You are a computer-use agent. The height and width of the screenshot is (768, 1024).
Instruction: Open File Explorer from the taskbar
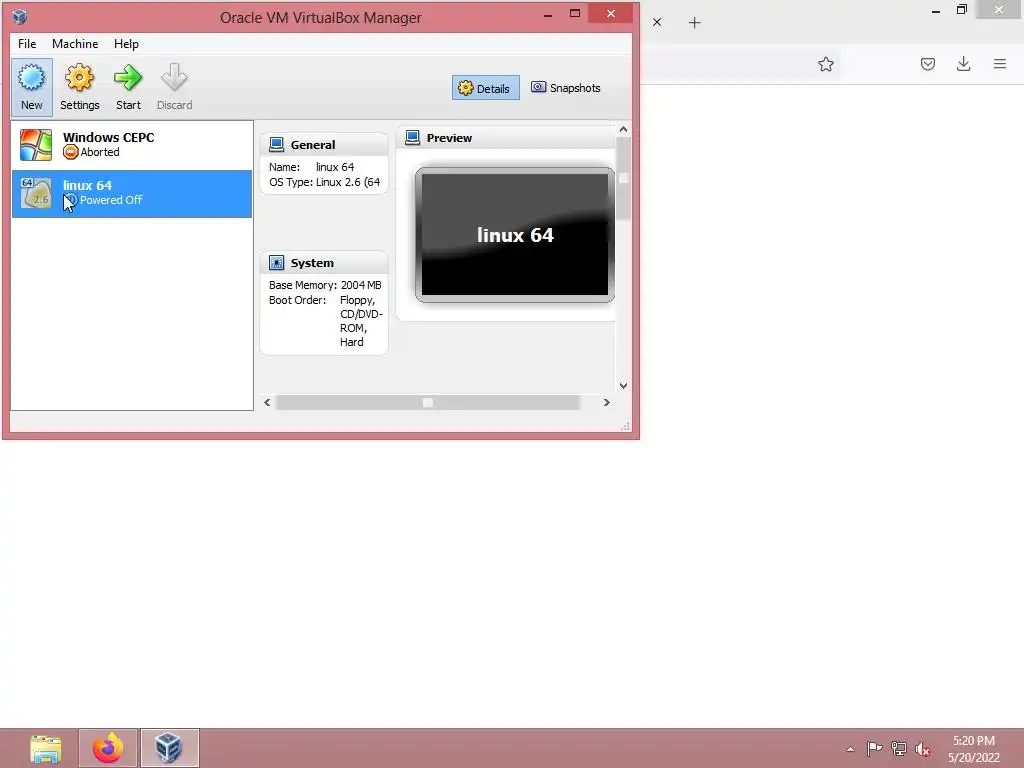[46, 748]
